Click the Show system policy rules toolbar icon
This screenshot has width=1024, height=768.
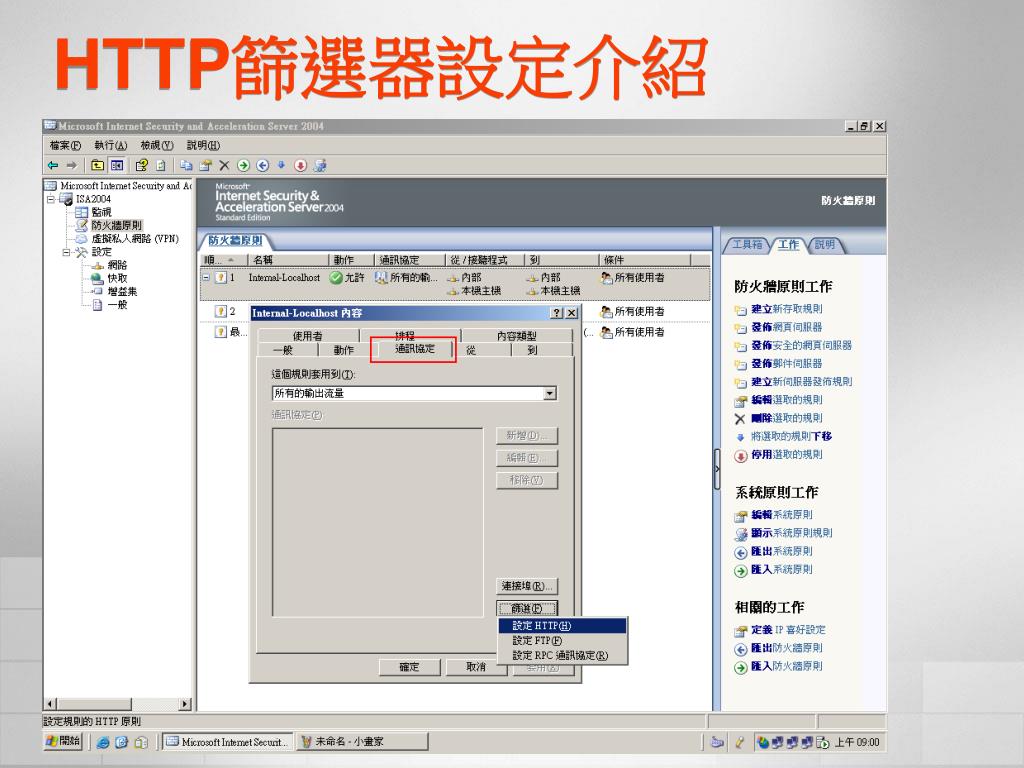319,165
